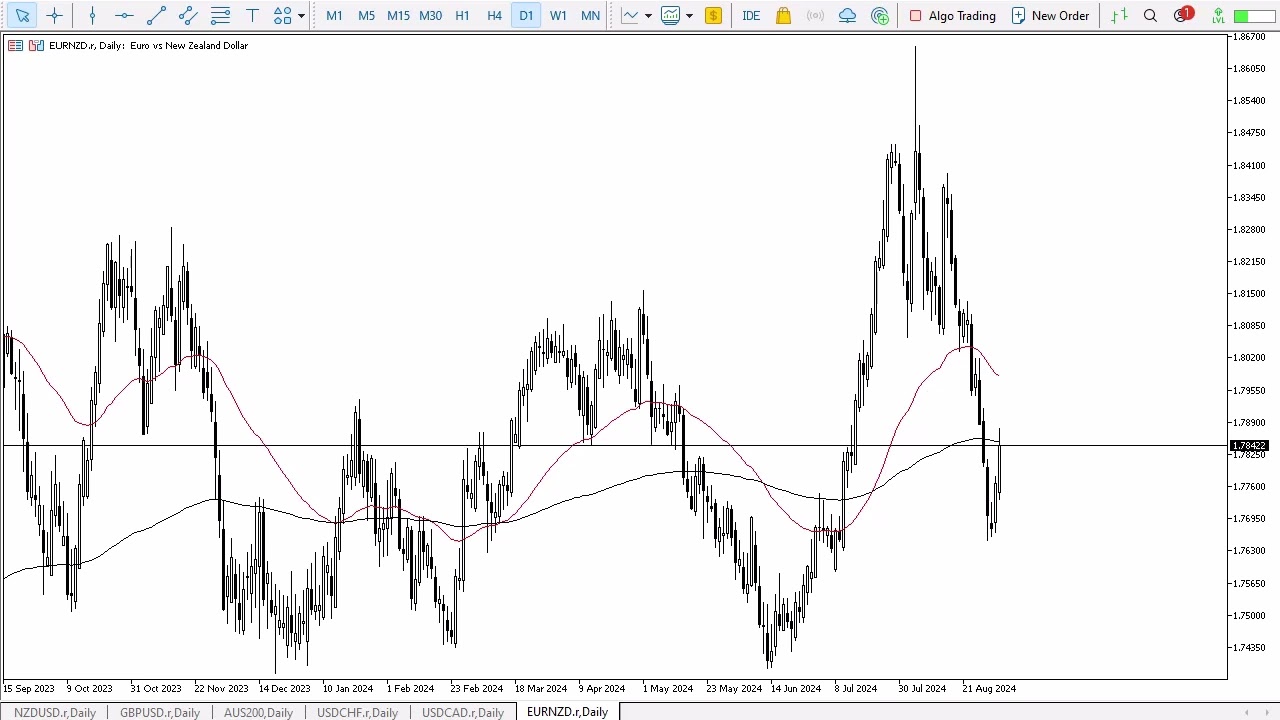Viewport: 1280px width, 720px height.
Task: Click chart title Euro vs New Zealand Dollar
Action: (189, 45)
